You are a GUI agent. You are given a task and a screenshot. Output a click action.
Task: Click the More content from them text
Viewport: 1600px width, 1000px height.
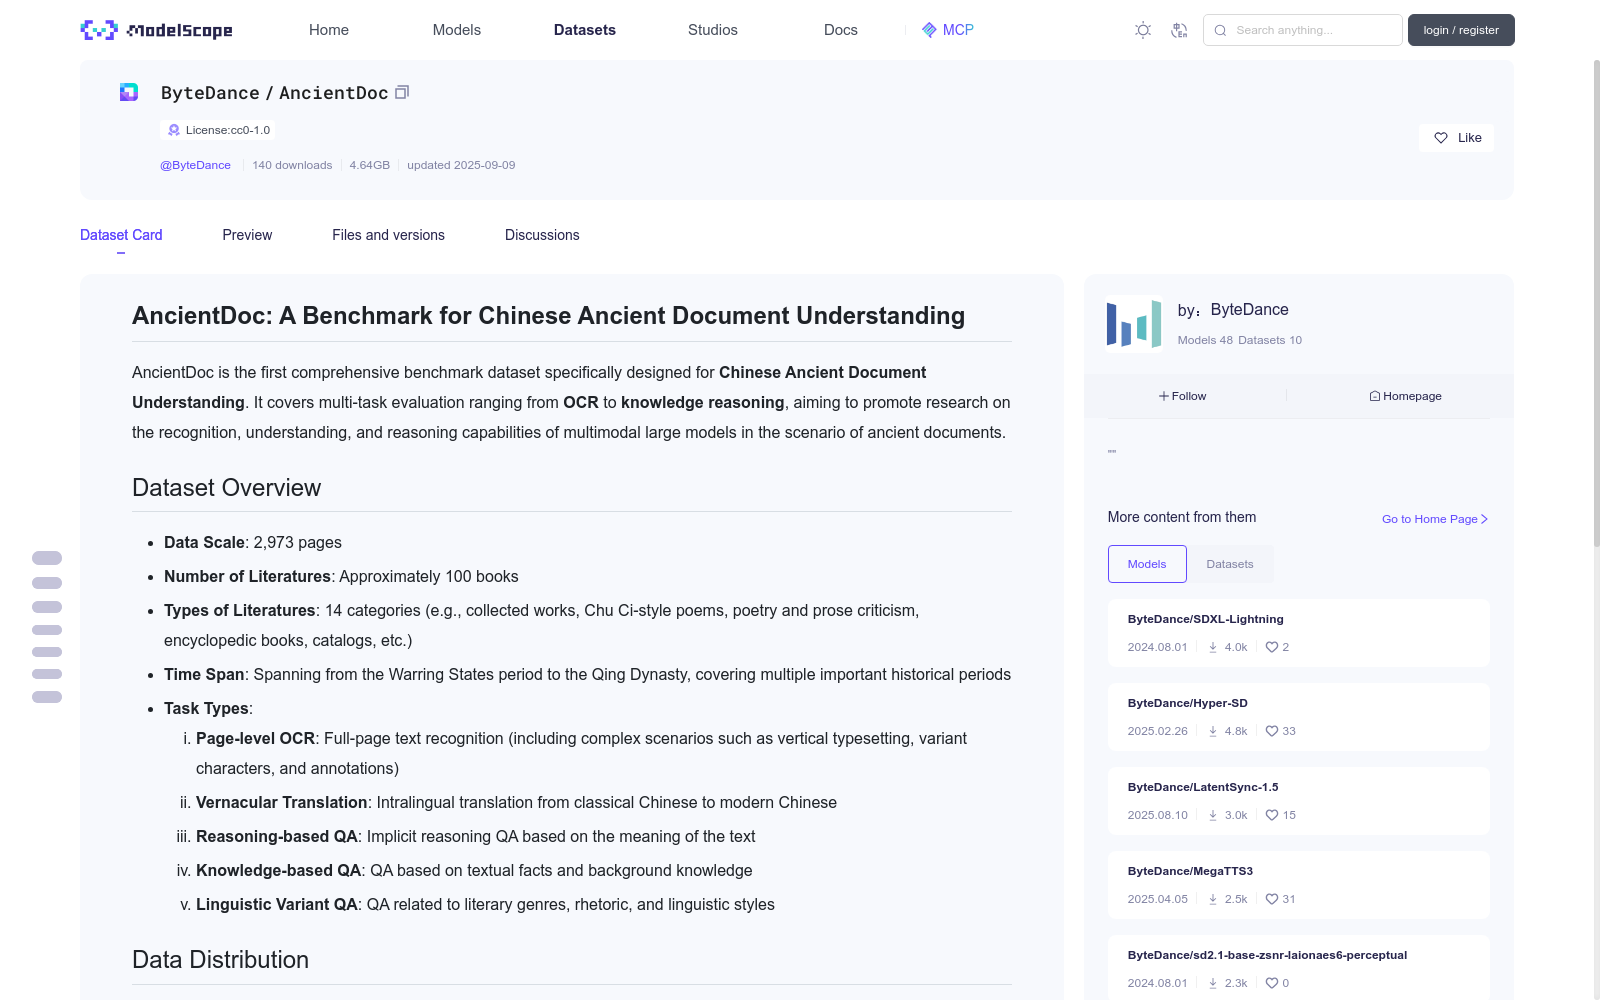click(1182, 517)
